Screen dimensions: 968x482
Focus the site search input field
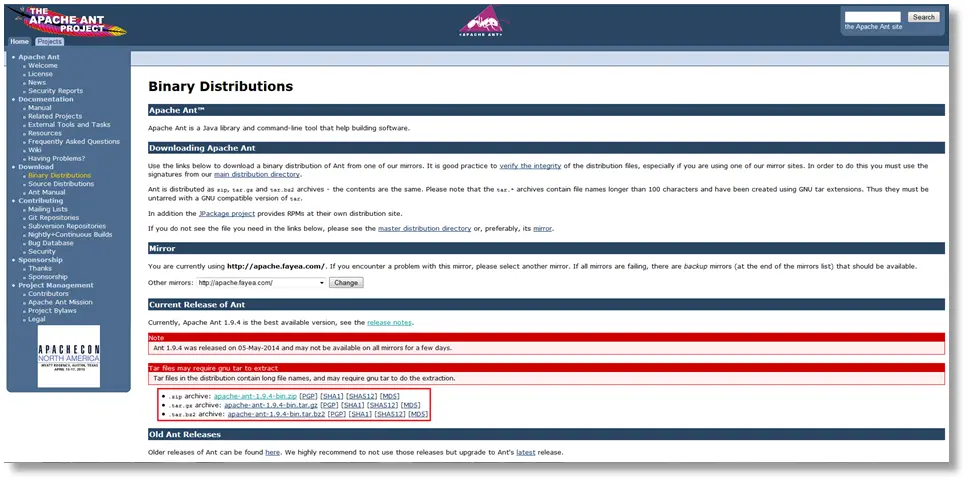tap(872, 17)
